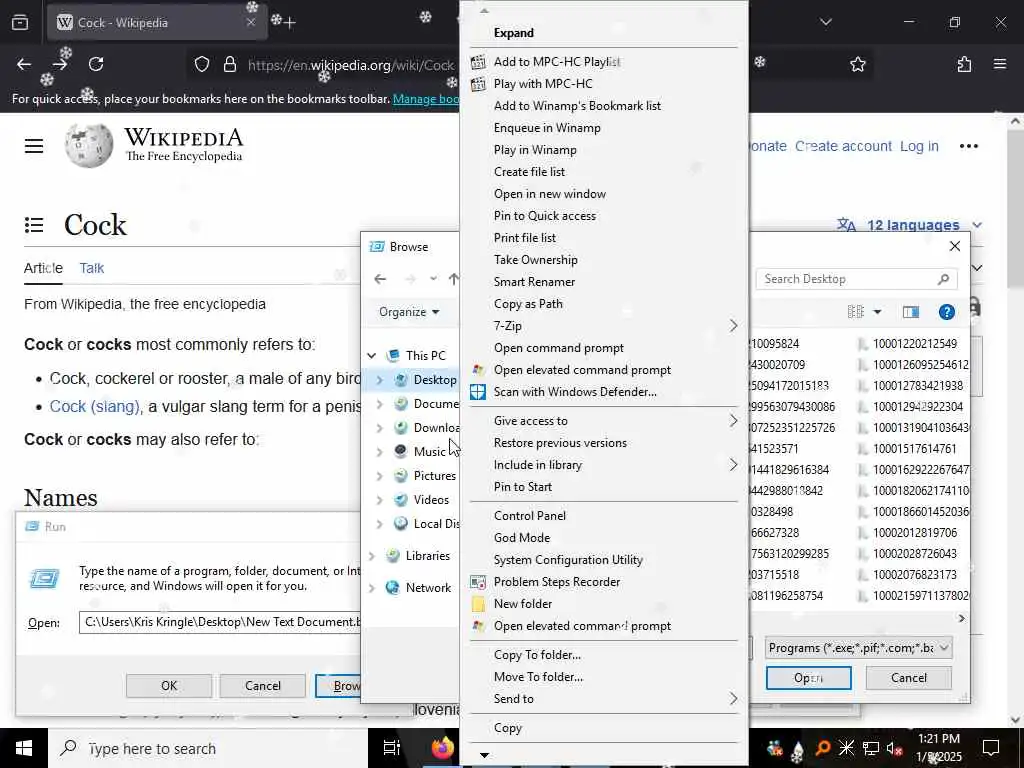The height and width of the screenshot is (768, 1024).
Task: Bookmark this page with the star
Action: coord(857,64)
